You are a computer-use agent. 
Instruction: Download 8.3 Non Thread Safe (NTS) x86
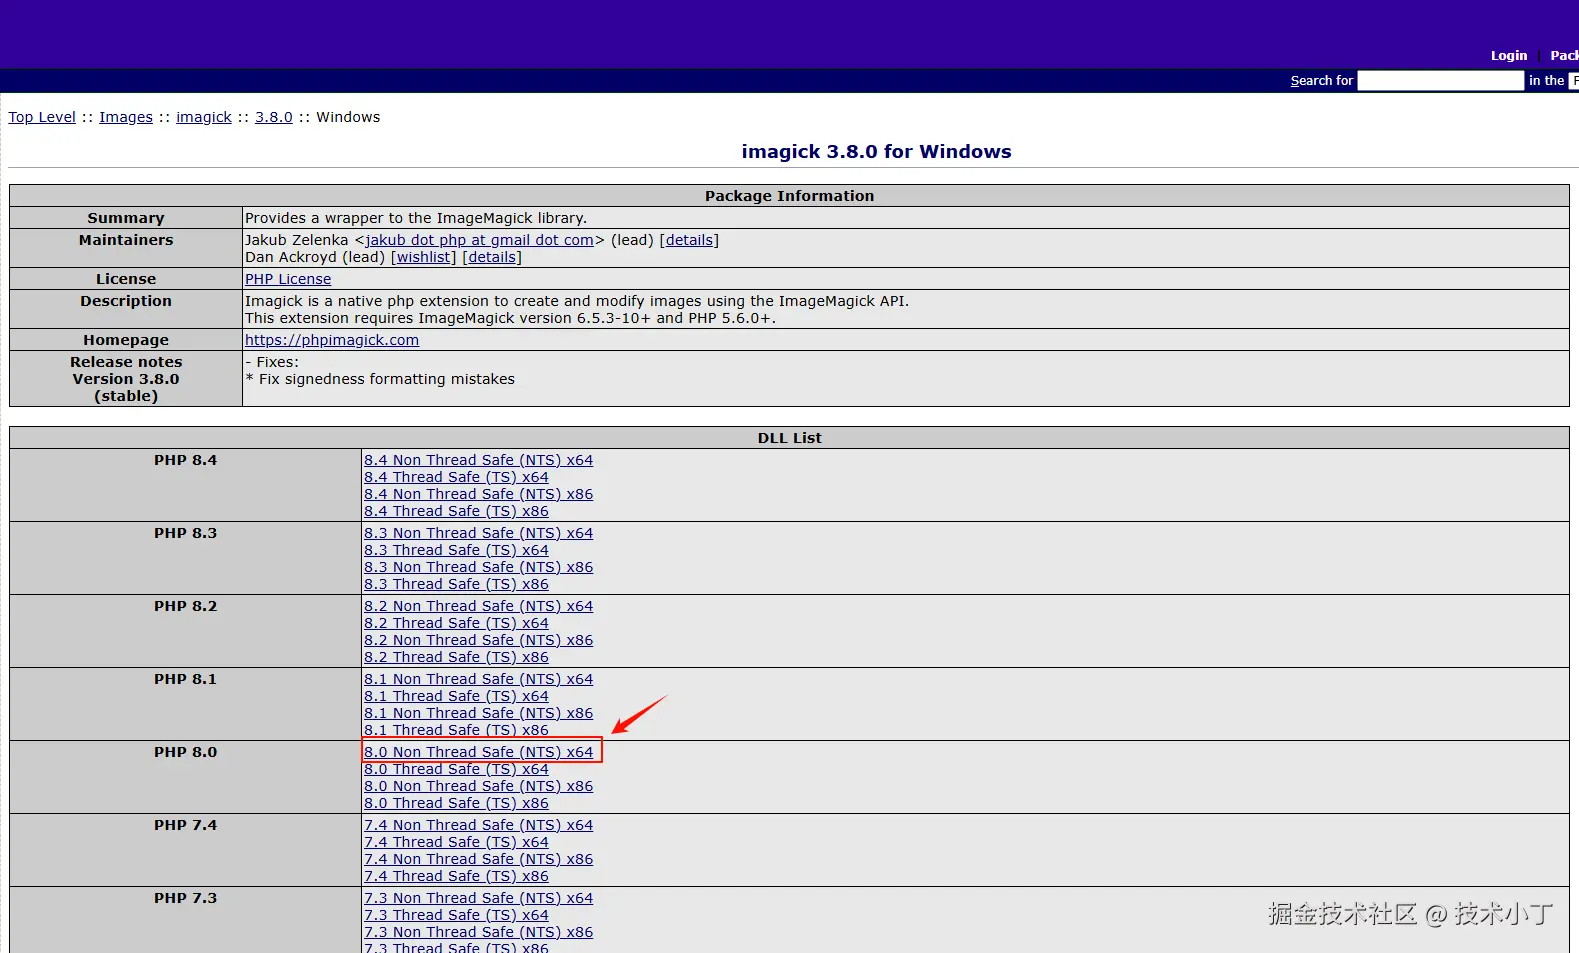[x=478, y=567]
